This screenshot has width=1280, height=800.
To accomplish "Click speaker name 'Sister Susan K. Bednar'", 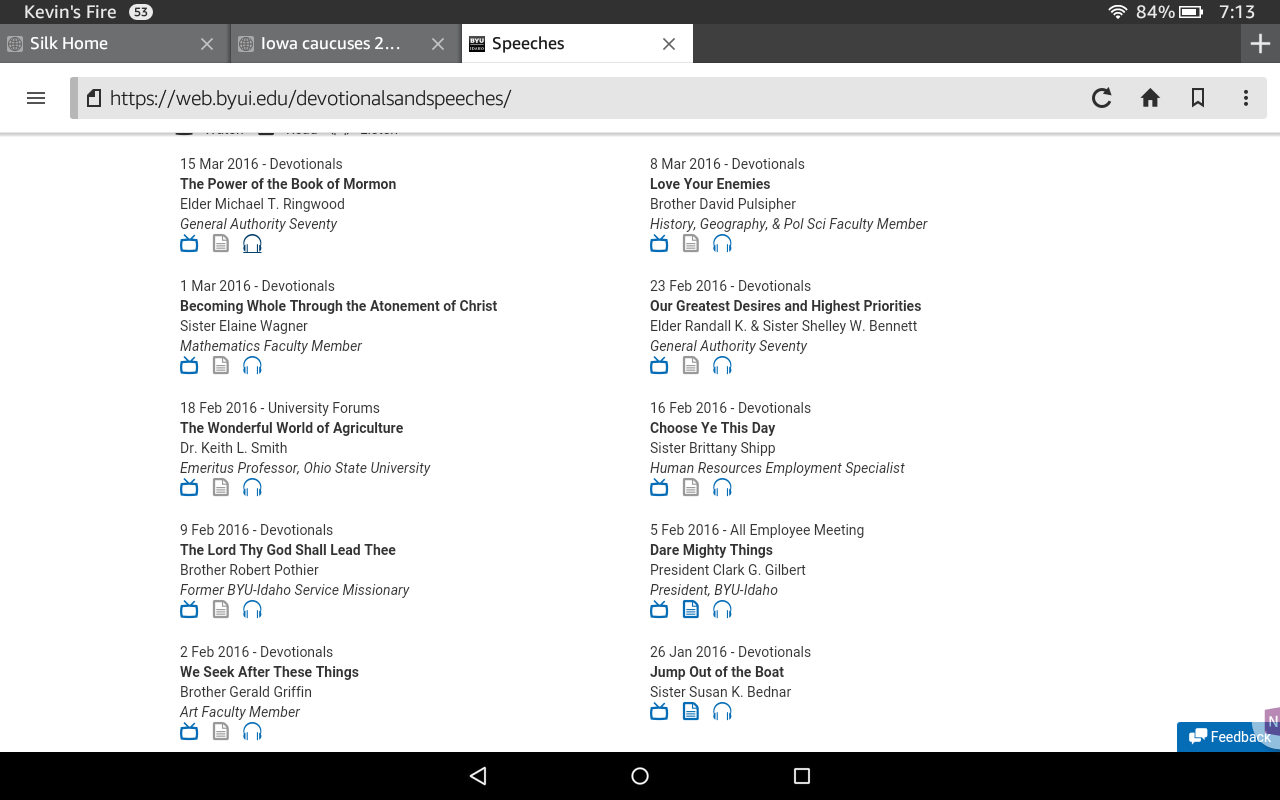I will [720, 692].
